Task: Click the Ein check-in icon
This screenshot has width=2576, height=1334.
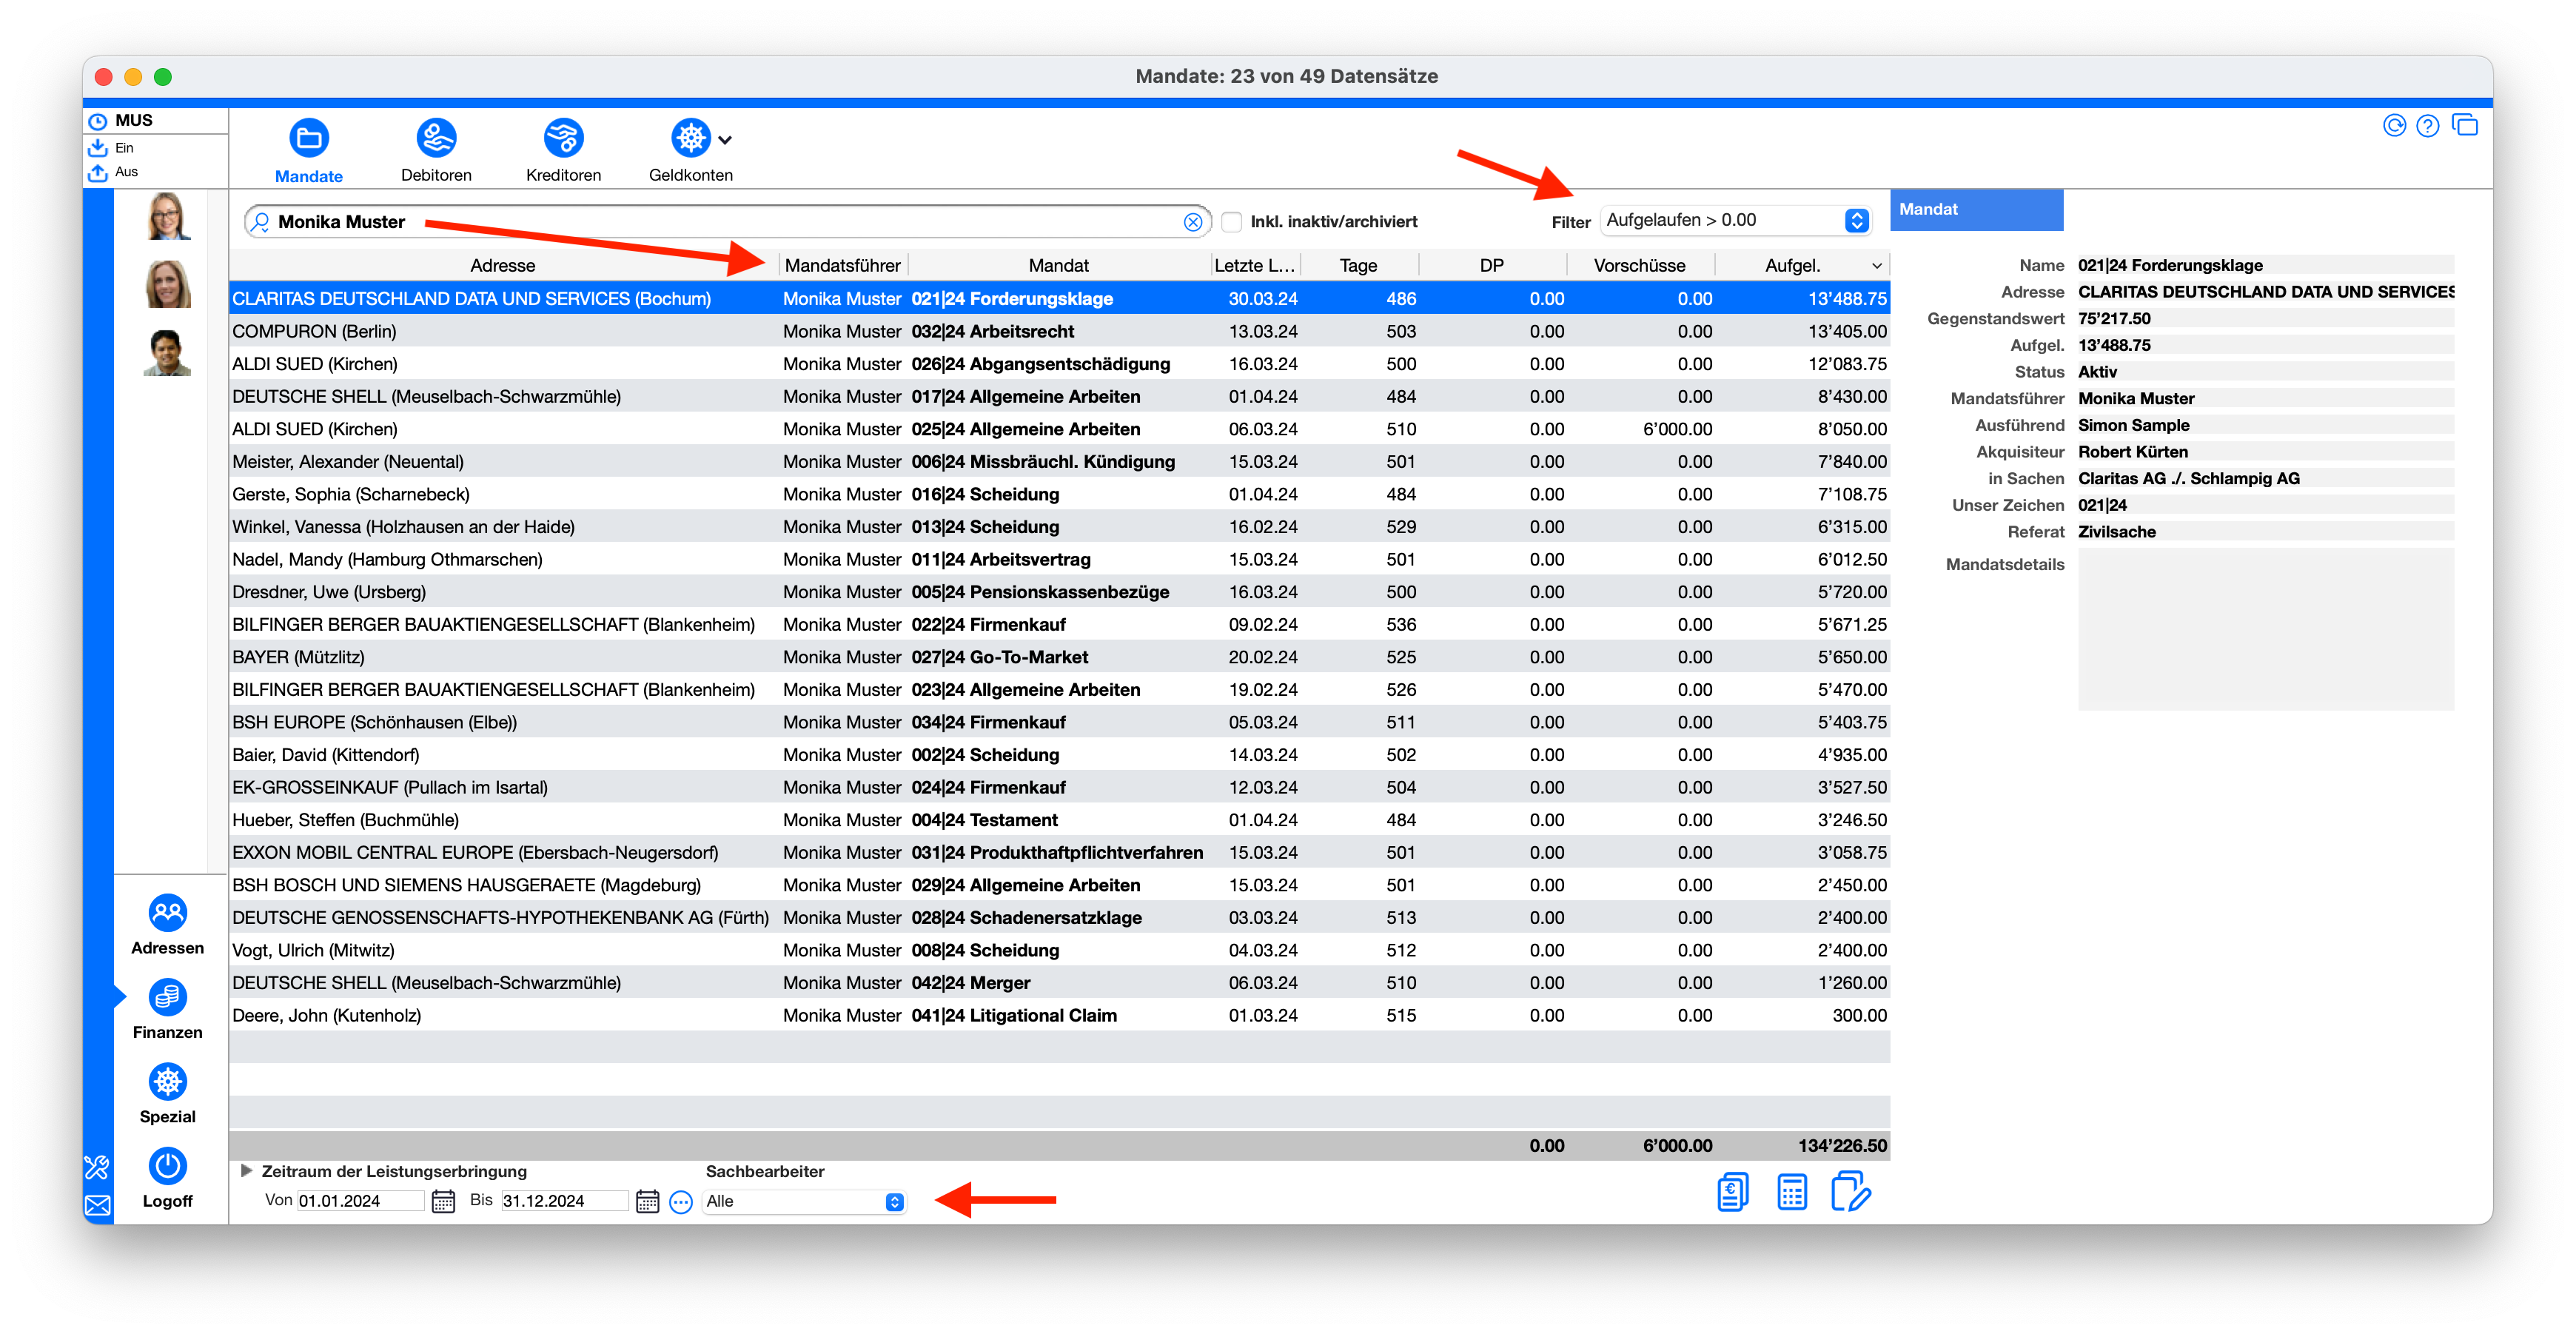Action: [98, 147]
